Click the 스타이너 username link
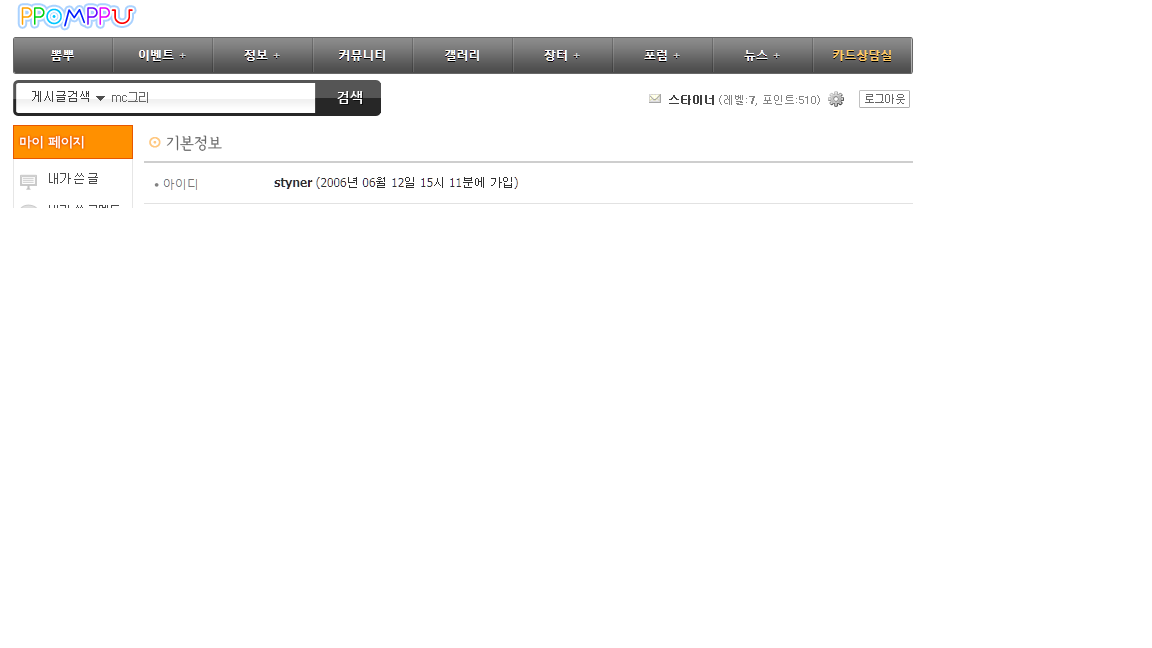Viewport: 1152px width, 648px height. coord(691,100)
